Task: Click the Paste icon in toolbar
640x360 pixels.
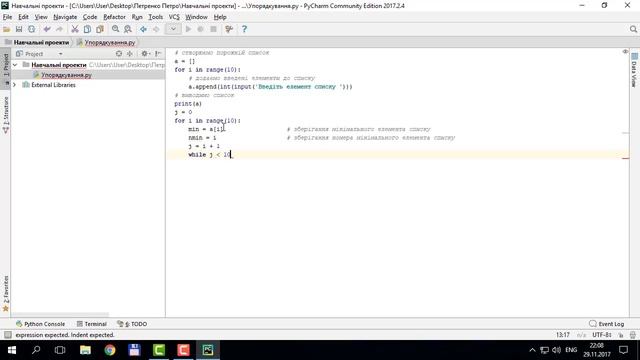Action: tap(100, 29)
